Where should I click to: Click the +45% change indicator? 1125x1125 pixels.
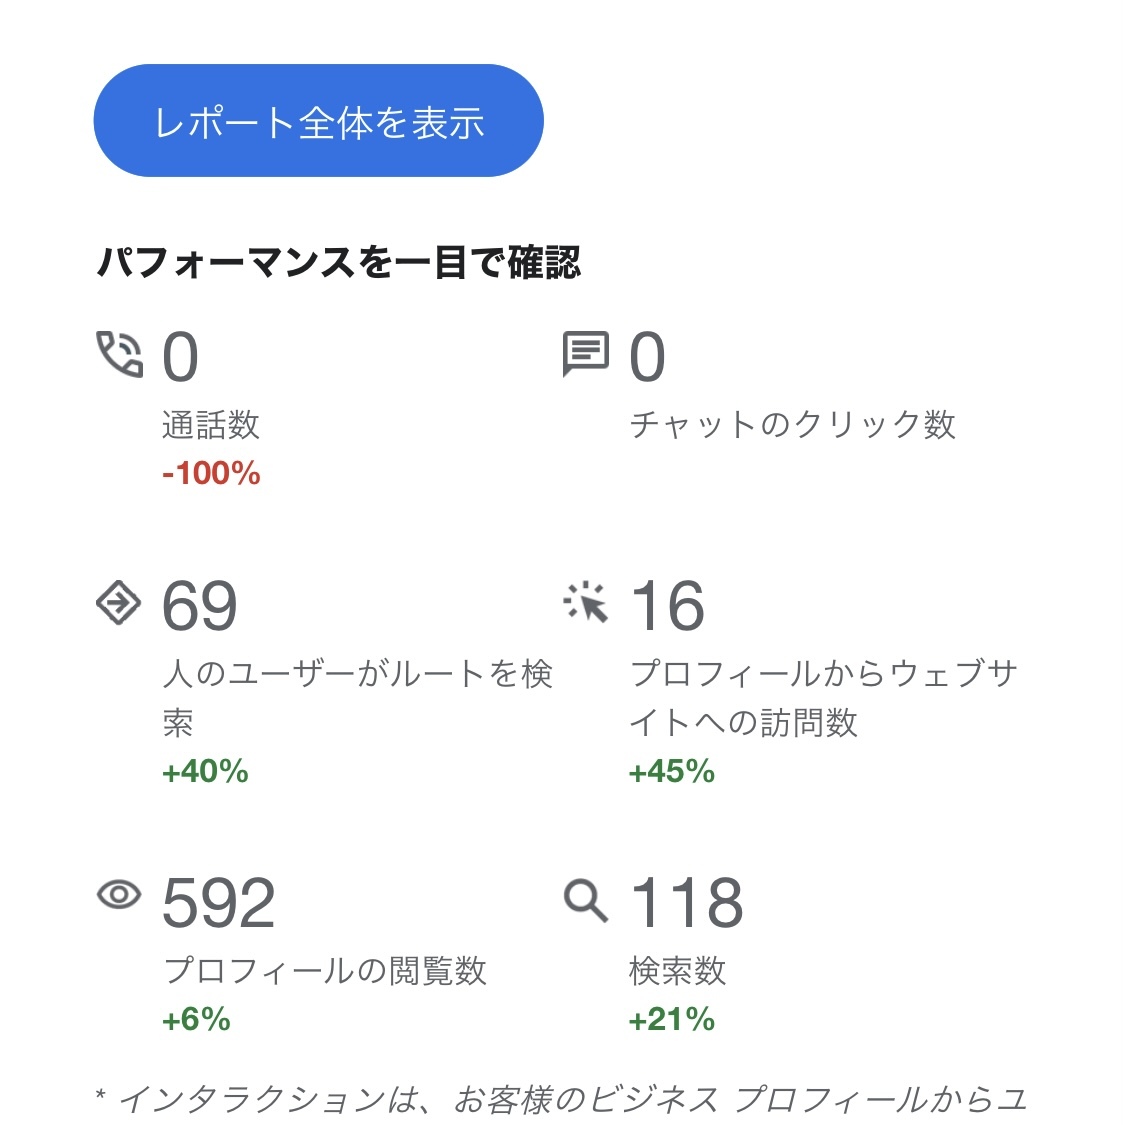click(671, 771)
